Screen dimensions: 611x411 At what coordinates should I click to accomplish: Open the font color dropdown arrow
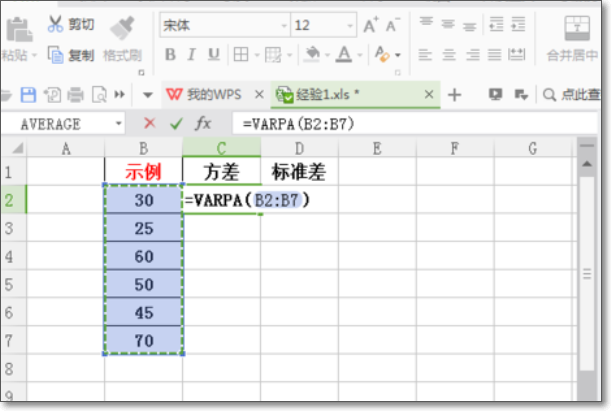click(x=359, y=55)
